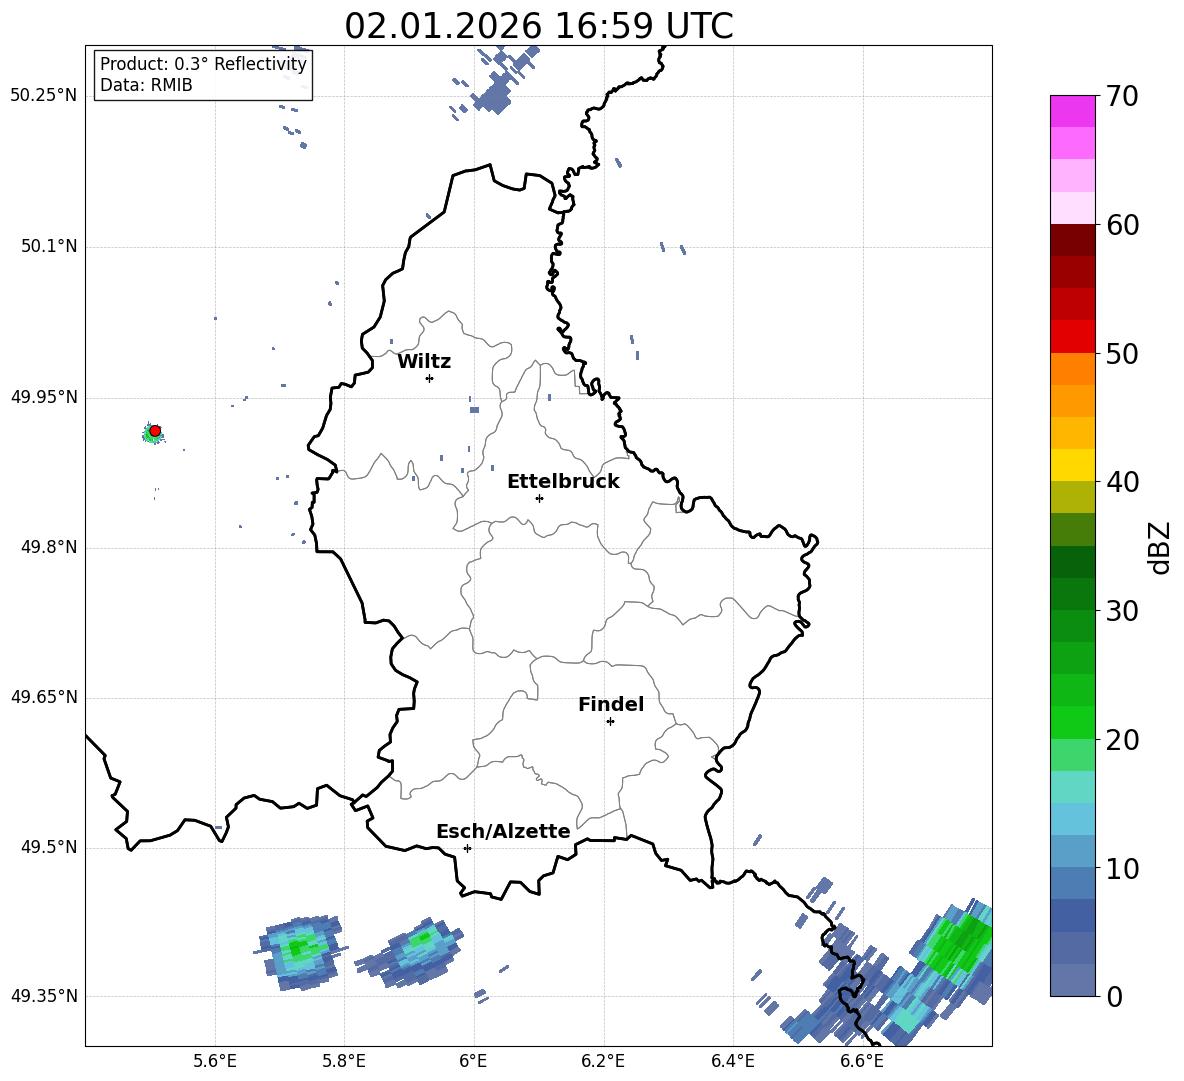The width and height of the screenshot is (1184, 1081).
Task: Click the colorbar tick label 20
Action: [1122, 740]
